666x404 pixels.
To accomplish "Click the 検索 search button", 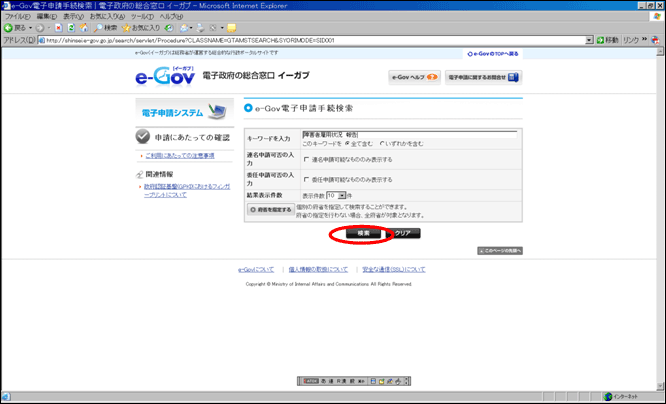I will [365, 233].
